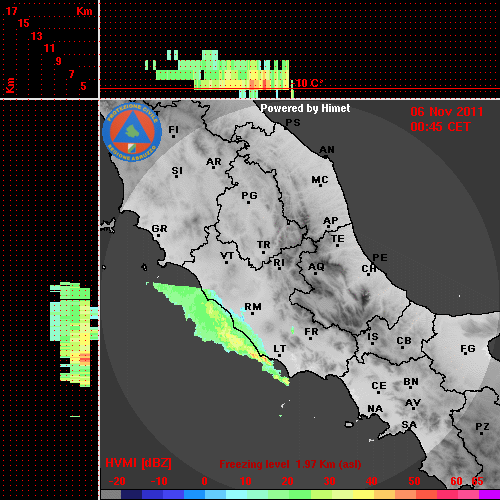Select the MC city label
Image resolution: width=500 pixels, height=500 pixels.
tap(320, 180)
